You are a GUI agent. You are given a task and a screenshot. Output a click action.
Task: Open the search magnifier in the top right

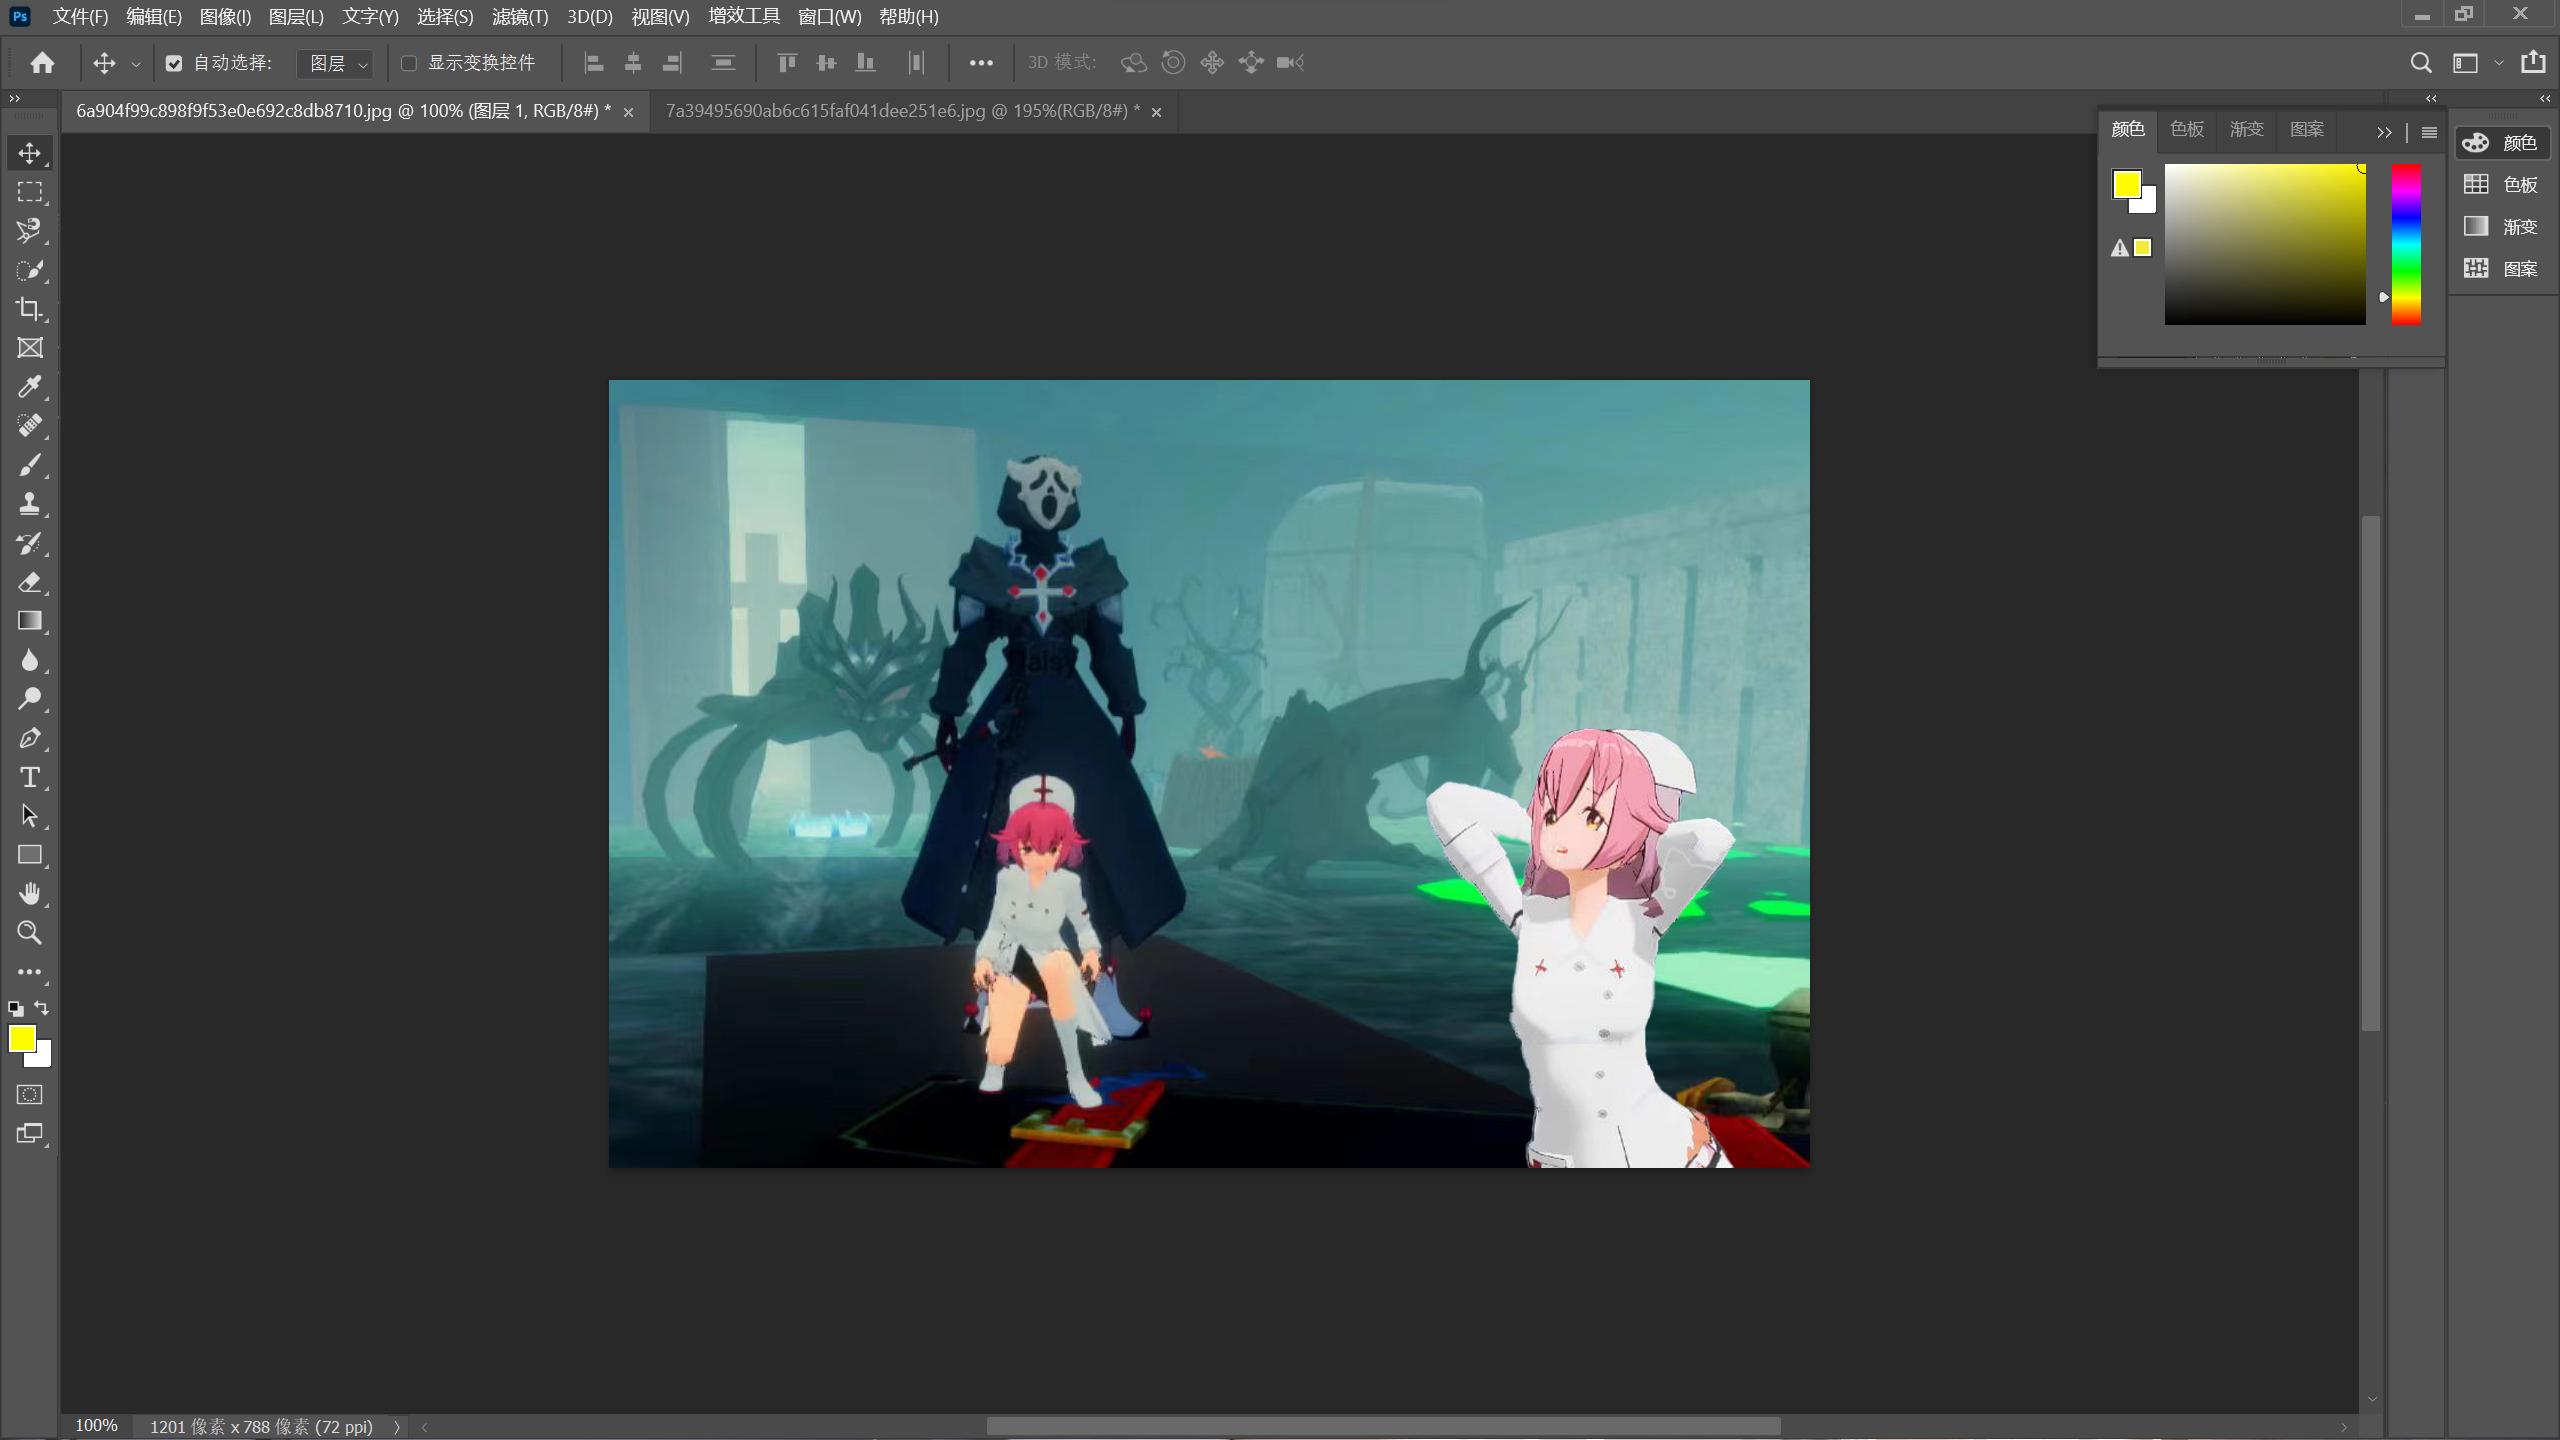(2420, 63)
